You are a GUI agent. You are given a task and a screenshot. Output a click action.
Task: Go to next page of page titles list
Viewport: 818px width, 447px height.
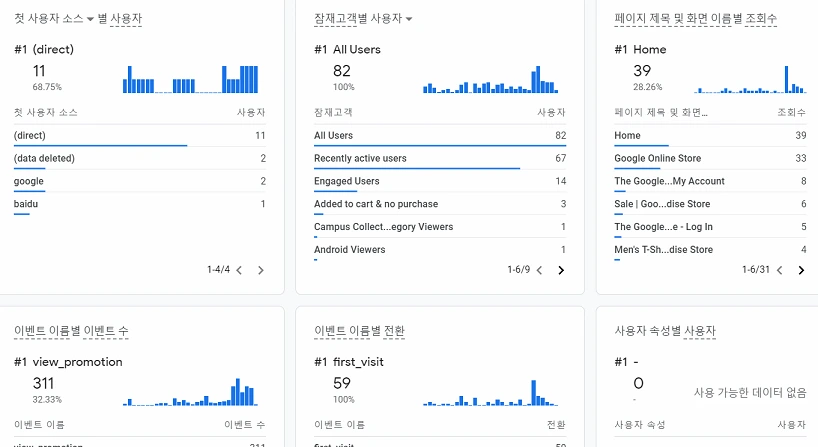point(801,270)
